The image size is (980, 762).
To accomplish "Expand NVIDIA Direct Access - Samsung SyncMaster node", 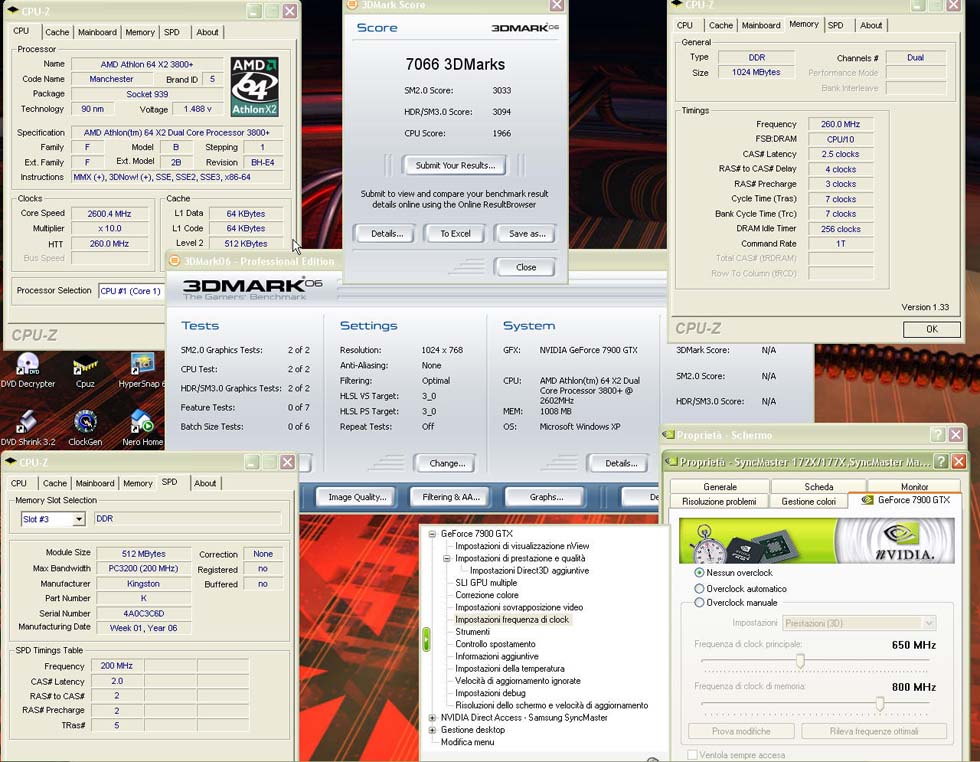I will (432, 718).
